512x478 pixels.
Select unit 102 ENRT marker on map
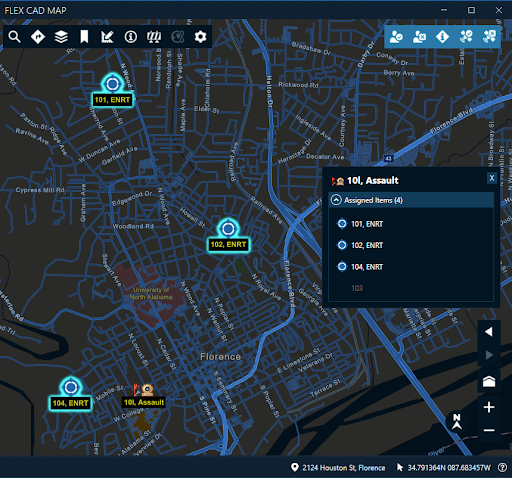click(x=228, y=228)
